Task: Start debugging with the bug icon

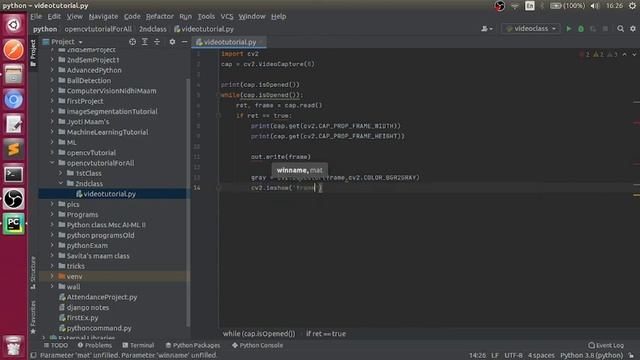Action: click(x=581, y=29)
